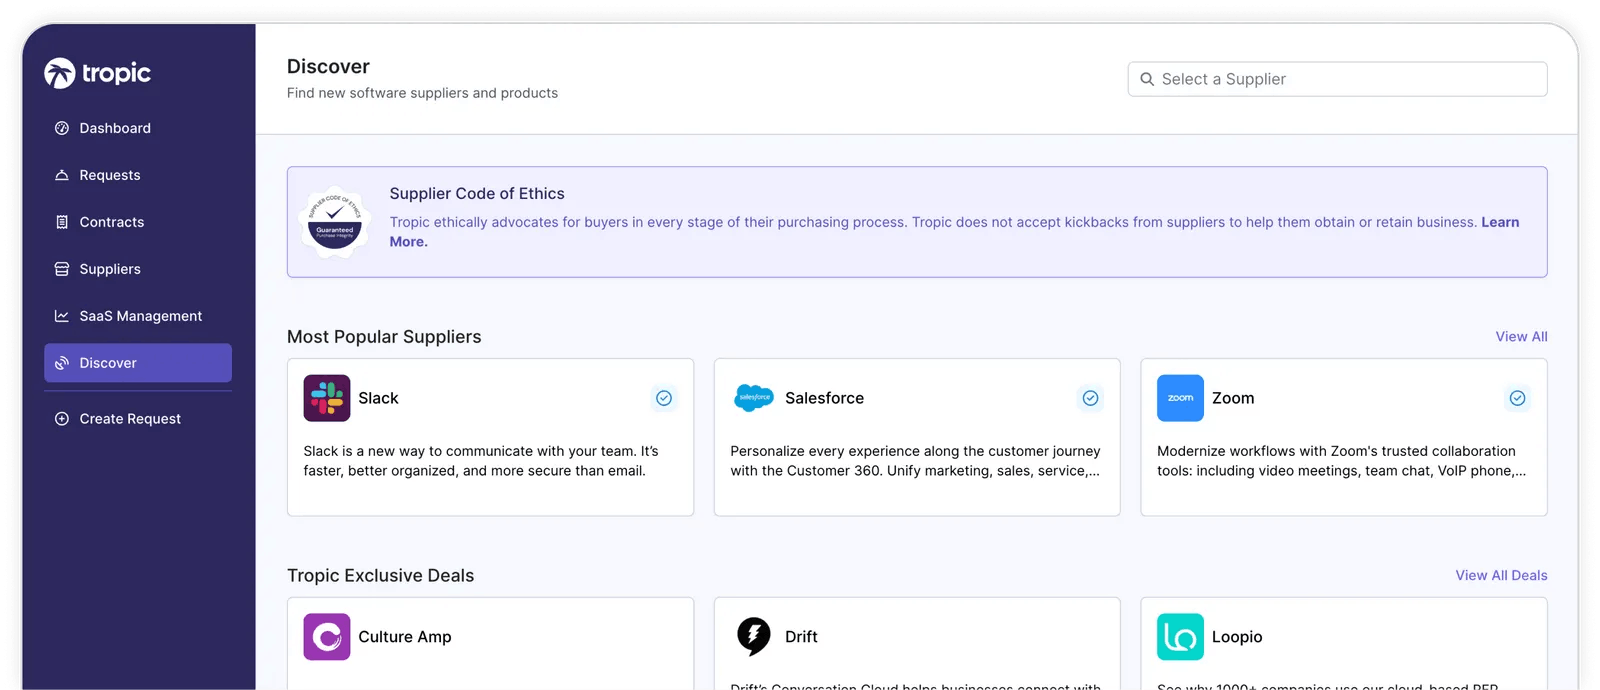Click the SaaS Management chart icon
The image size is (1600, 690).
click(x=62, y=316)
